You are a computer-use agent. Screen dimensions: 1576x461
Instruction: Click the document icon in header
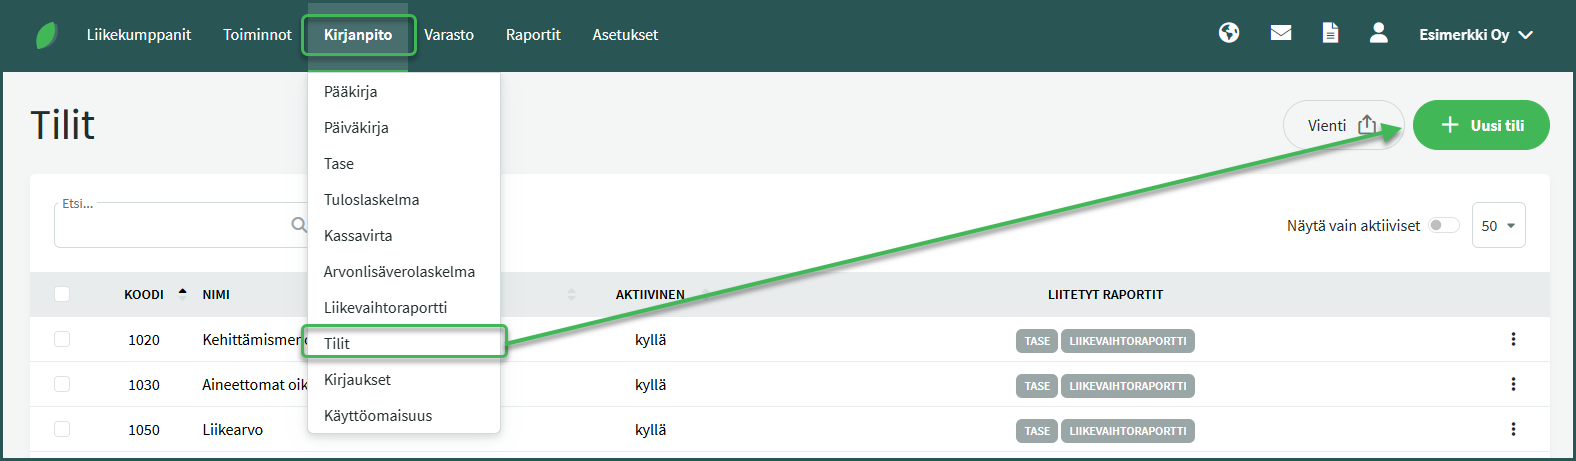1330,33
